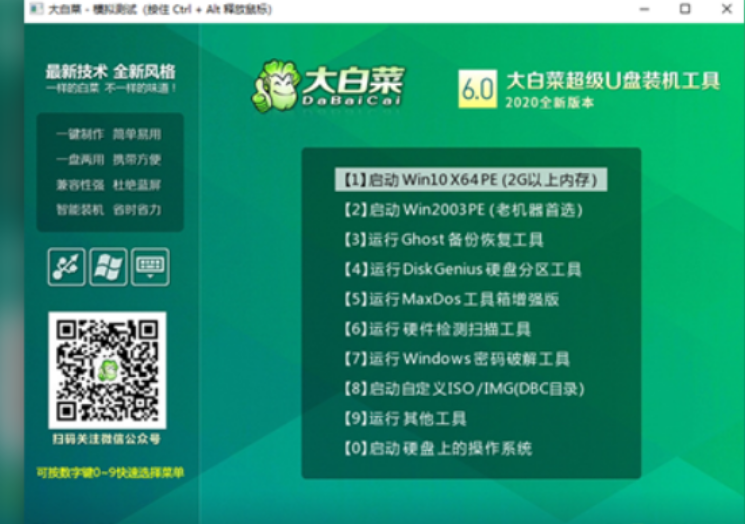Click the USB drive icon
745x524 pixels.
click(67, 267)
